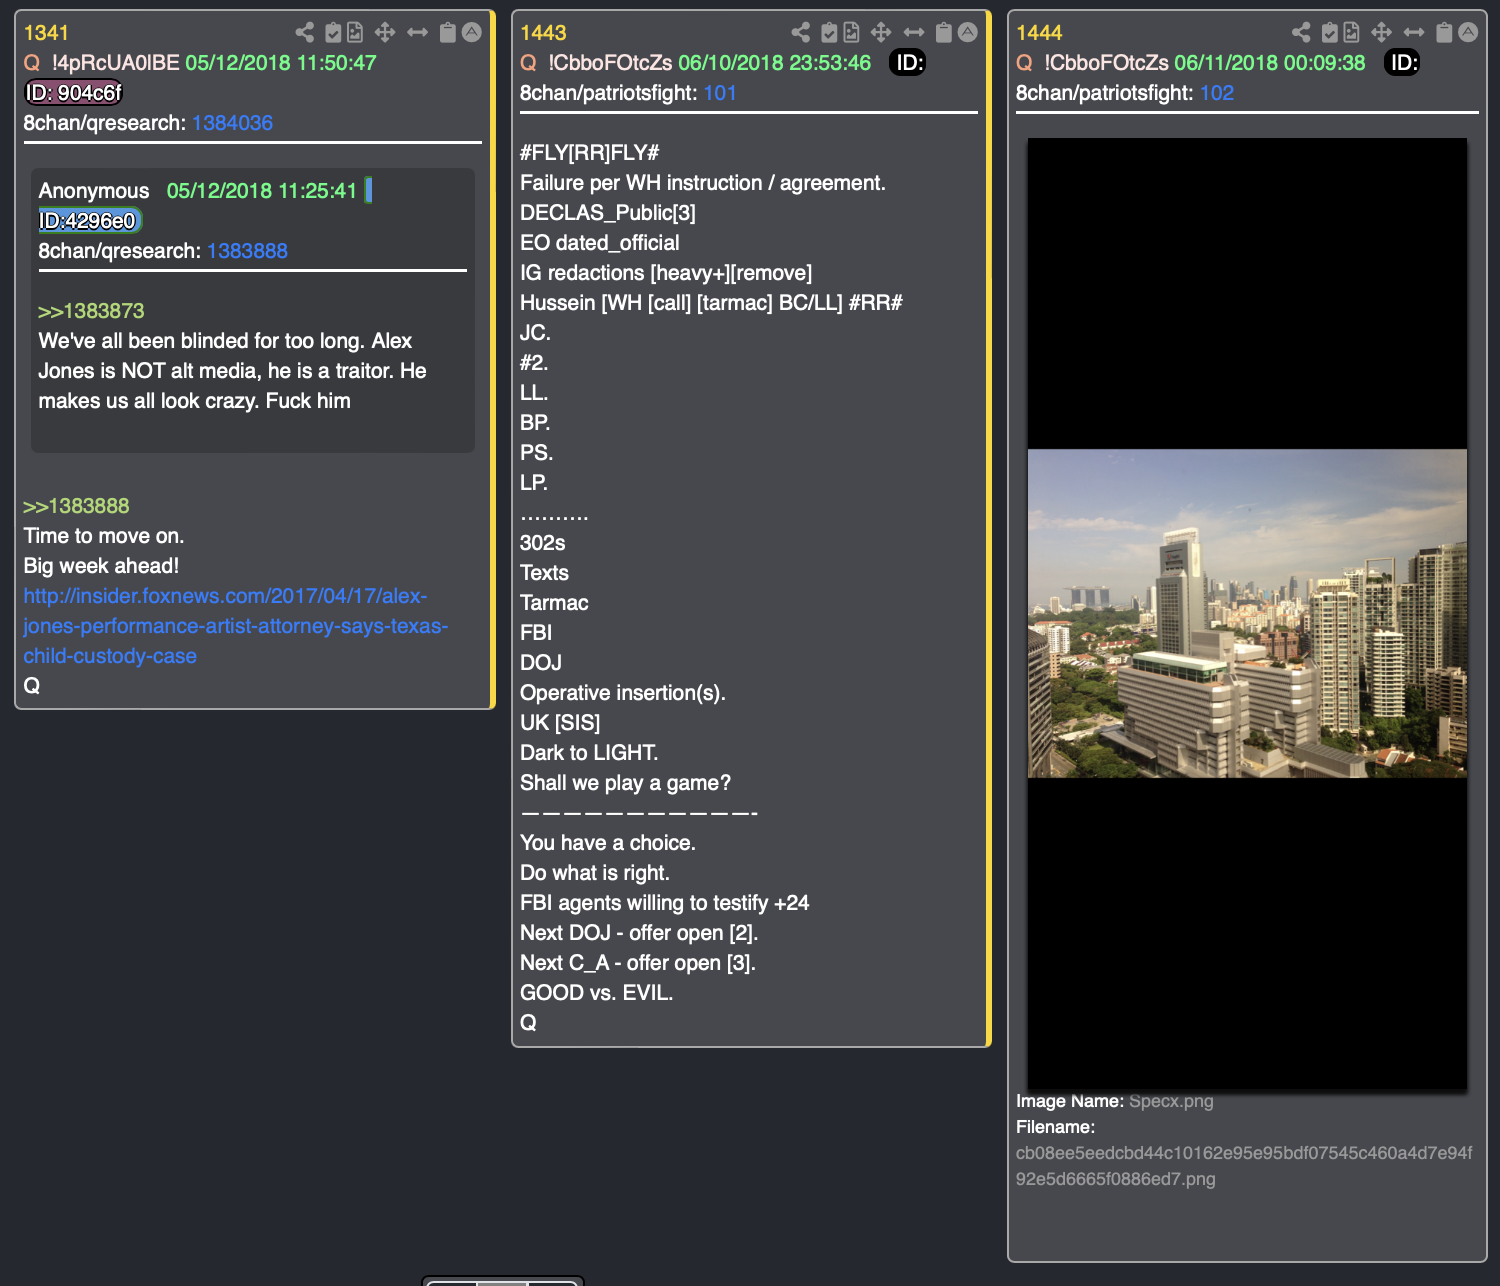Click the line '#FLY[RR]FLY#'
Image resolution: width=1500 pixels, height=1286 pixels.
click(590, 153)
